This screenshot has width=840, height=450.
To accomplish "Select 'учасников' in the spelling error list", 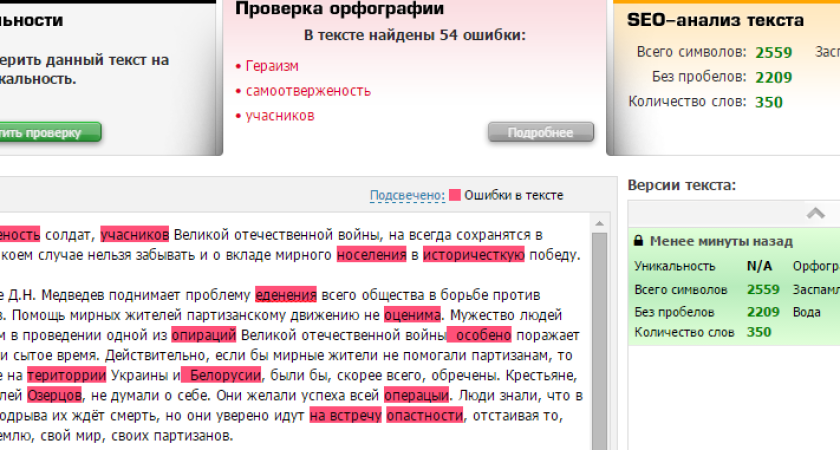I will 280,116.
